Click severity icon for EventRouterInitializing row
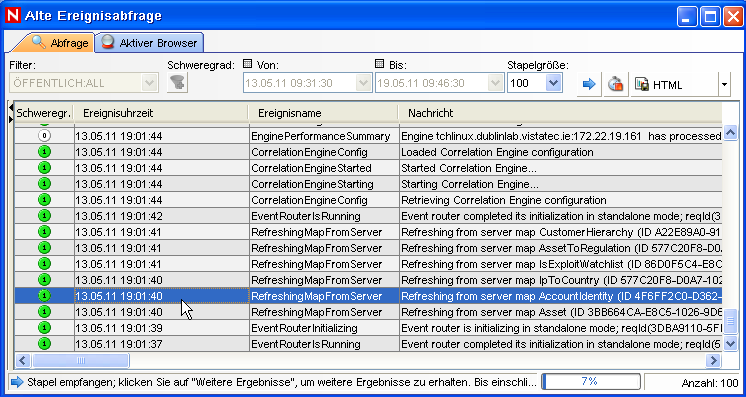Viewport: 746px width, 397px height. pos(44,328)
